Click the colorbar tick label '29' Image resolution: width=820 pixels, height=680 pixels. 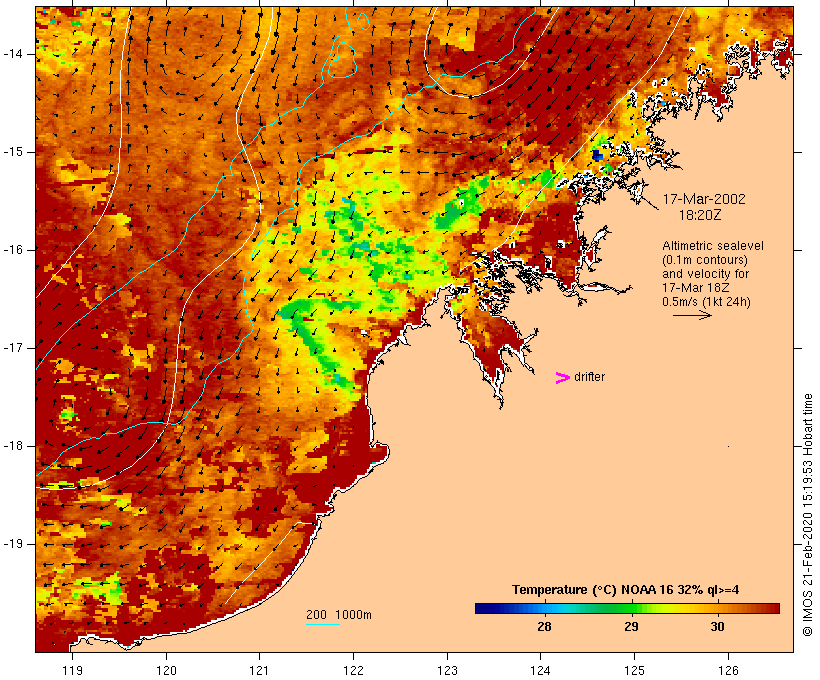tap(631, 627)
